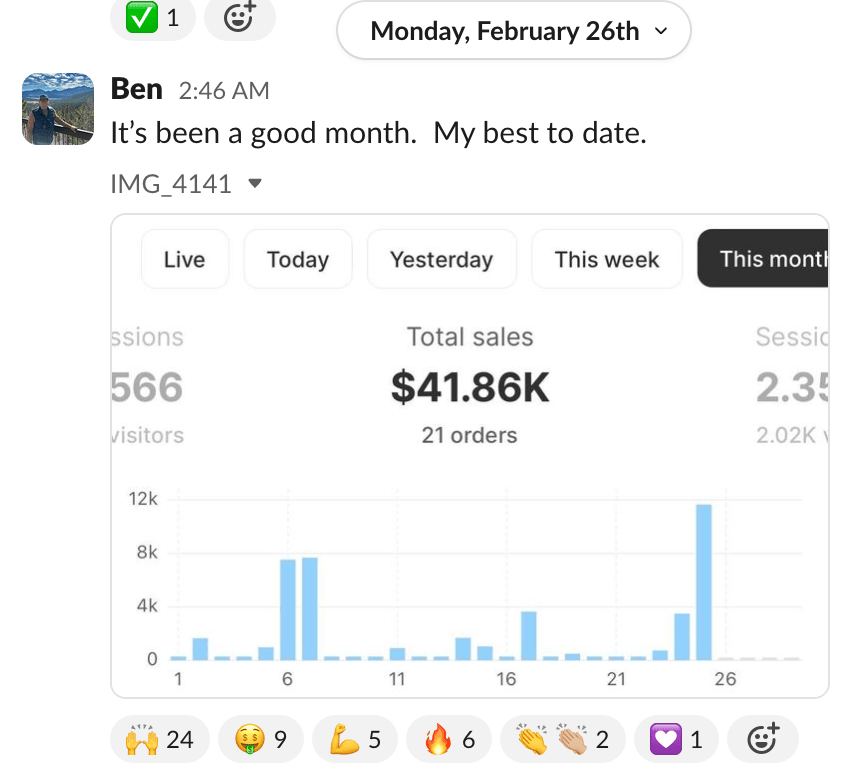
Task: Select the This month tab
Action: tap(765, 259)
